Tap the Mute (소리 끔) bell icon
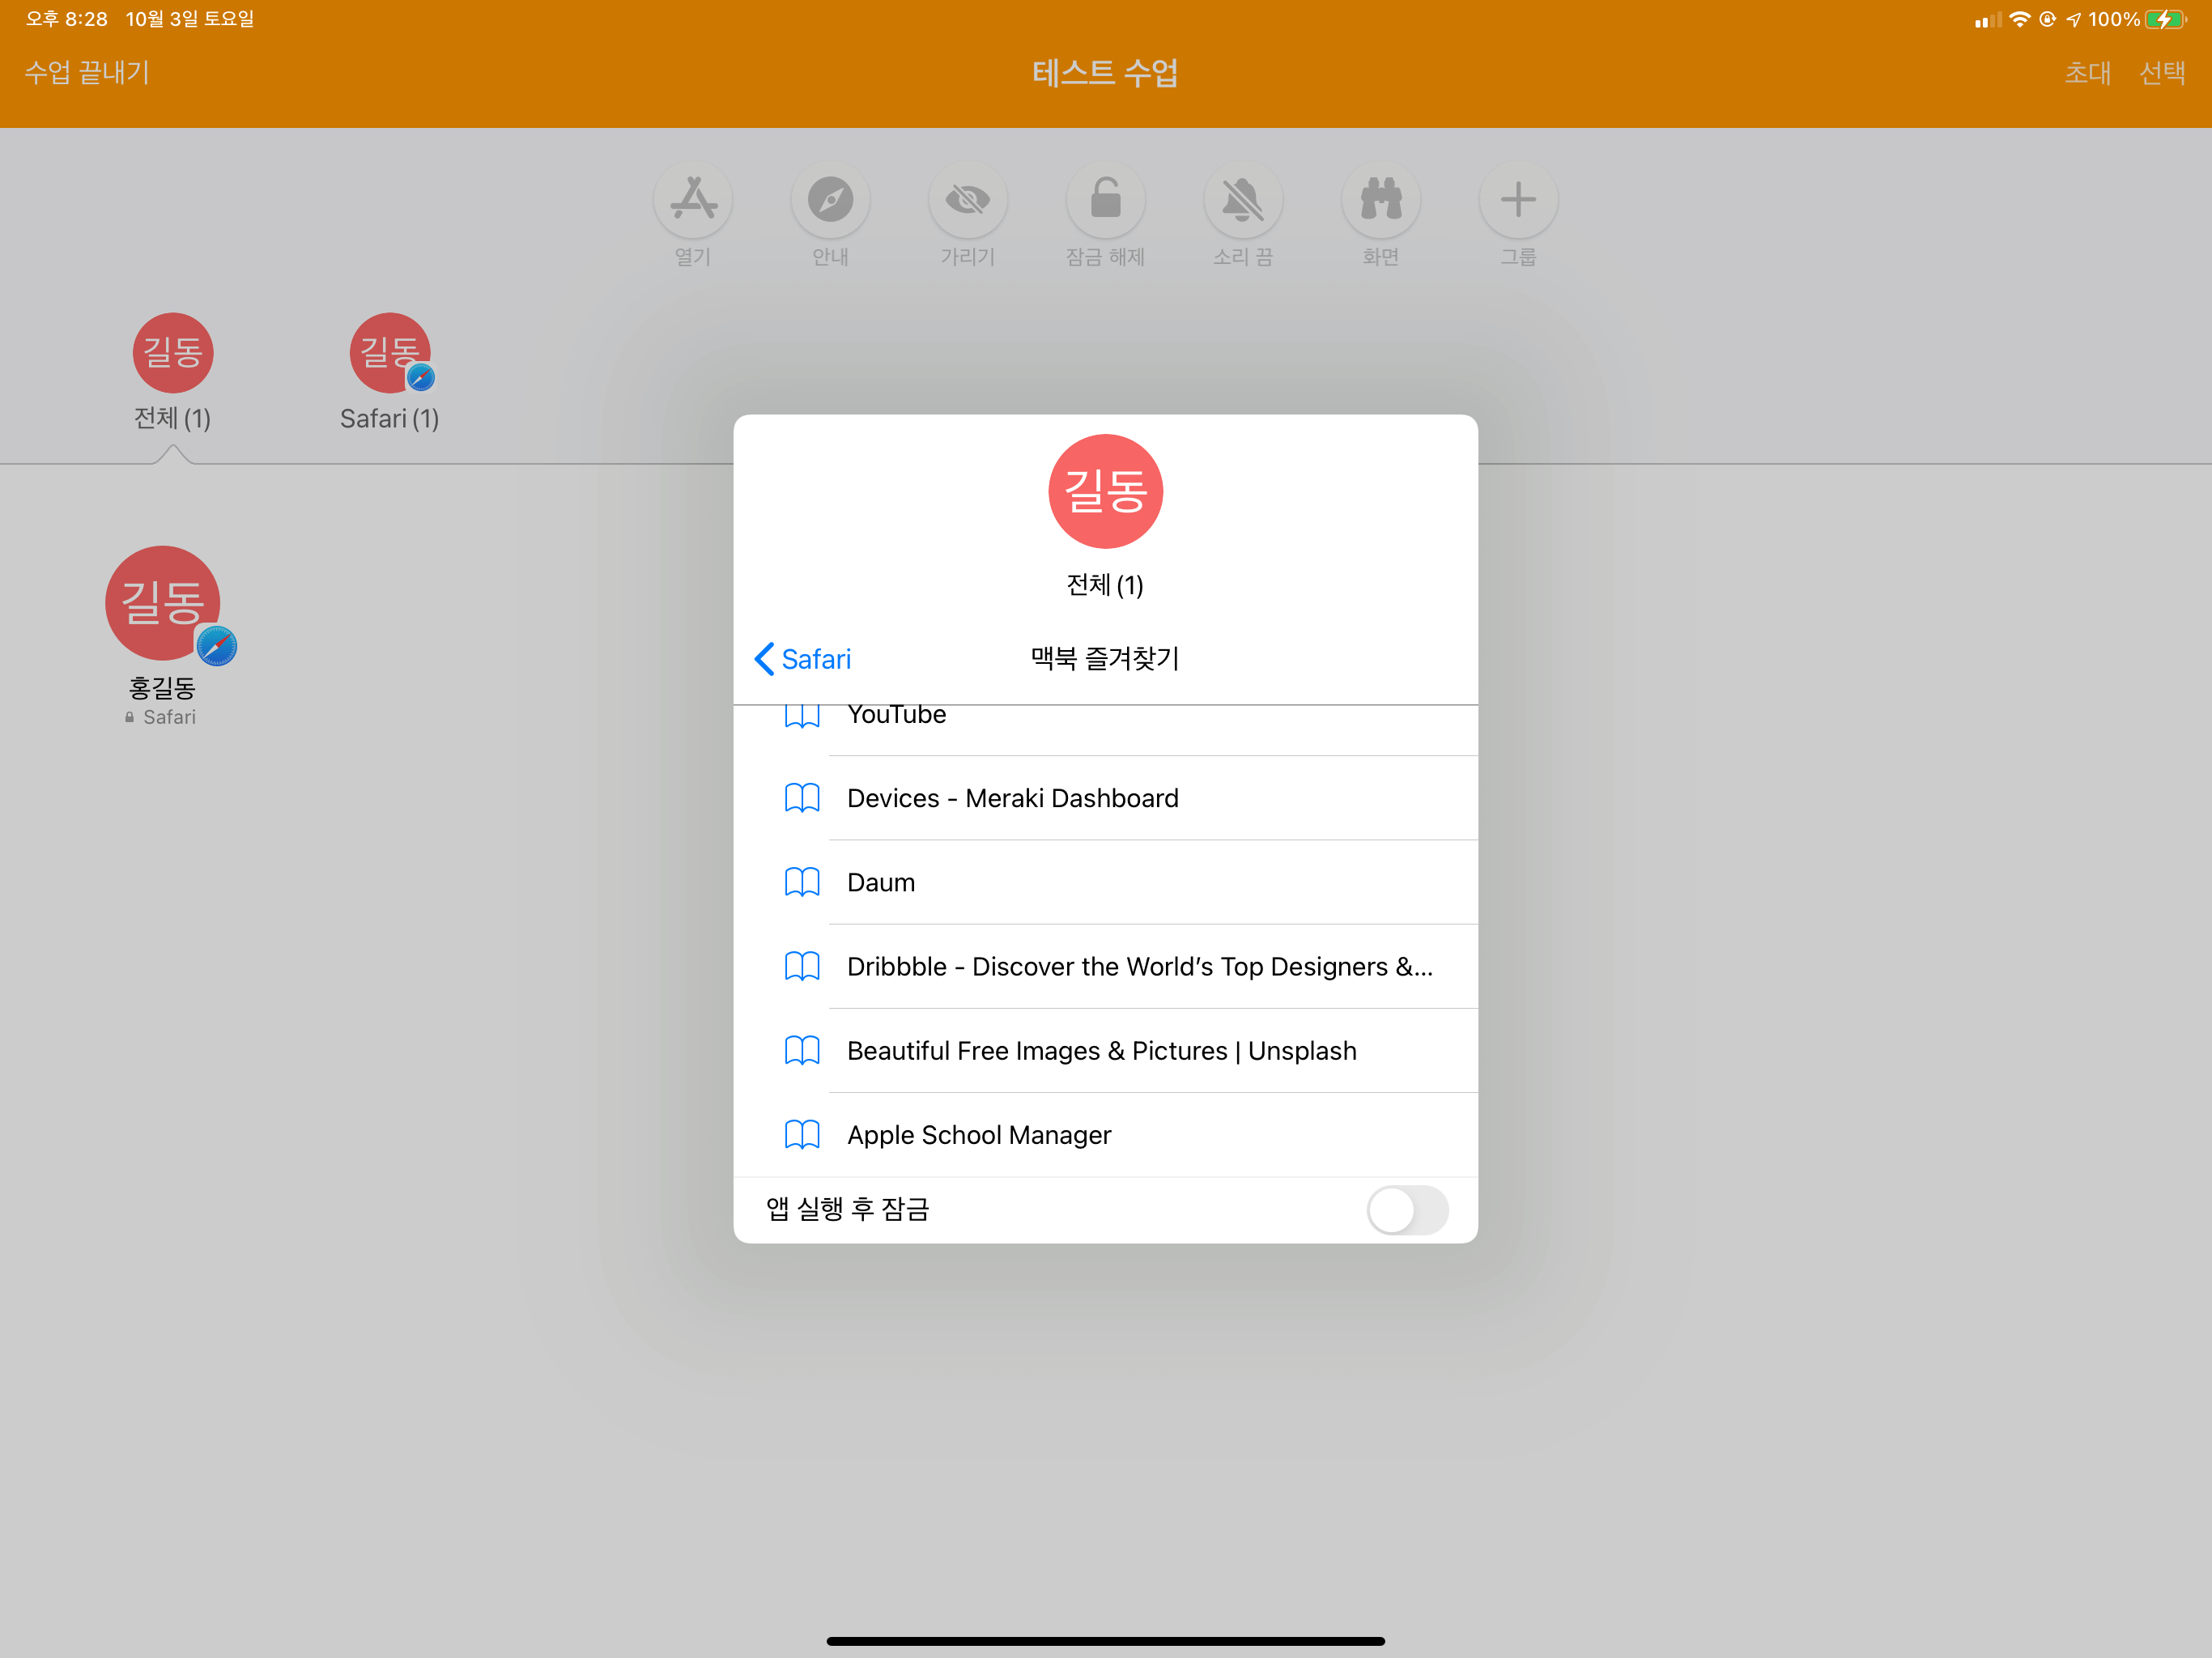 click(x=1242, y=200)
